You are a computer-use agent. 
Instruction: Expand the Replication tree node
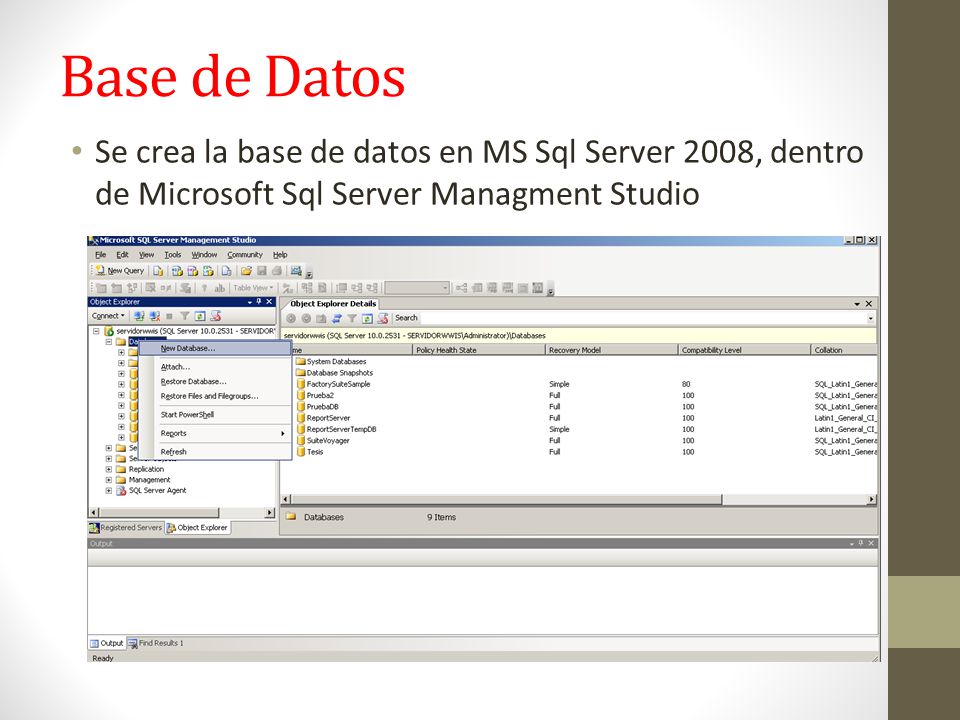(x=109, y=469)
